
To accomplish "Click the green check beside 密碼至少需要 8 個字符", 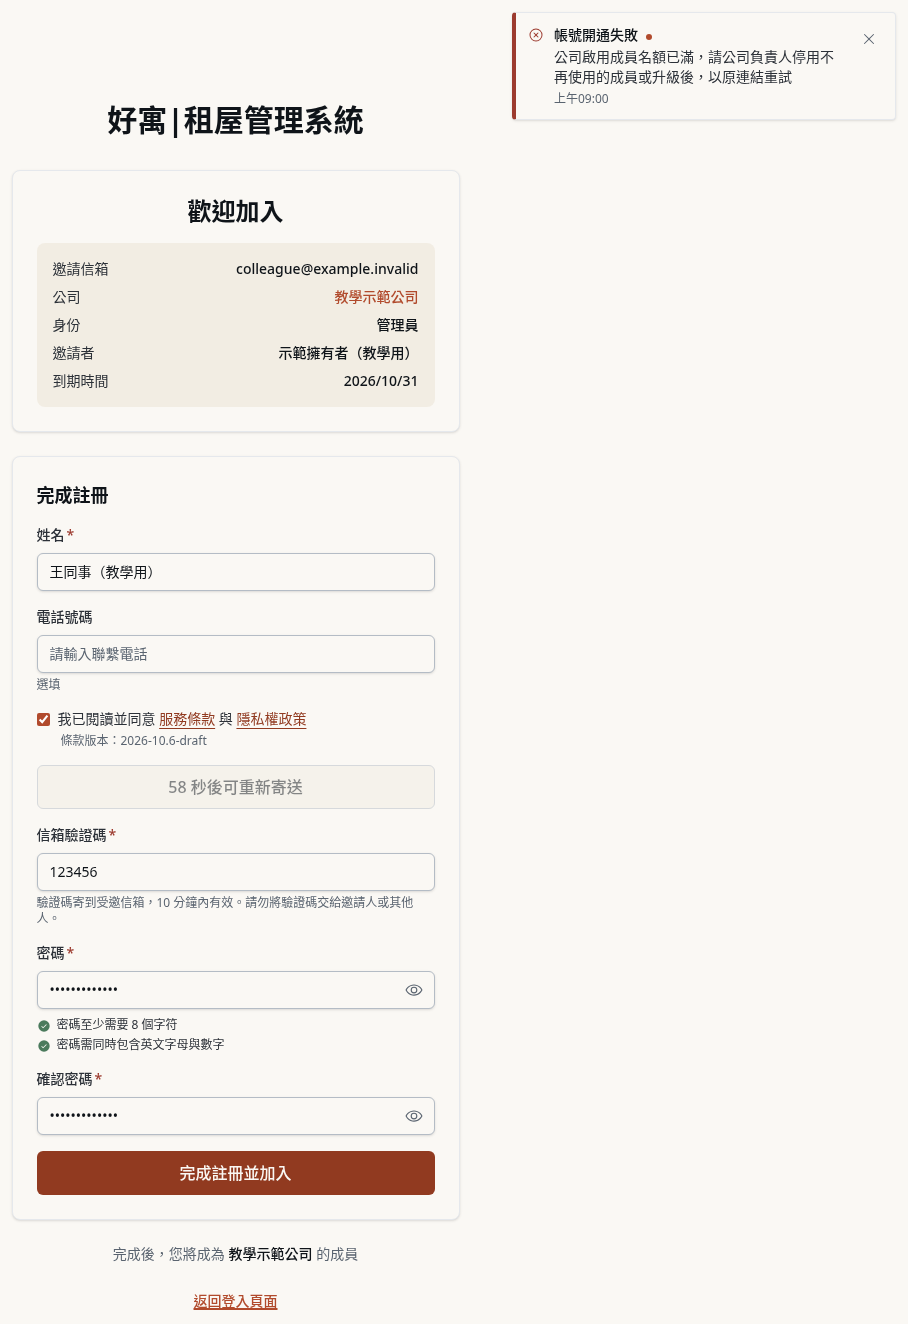I will click(44, 1025).
